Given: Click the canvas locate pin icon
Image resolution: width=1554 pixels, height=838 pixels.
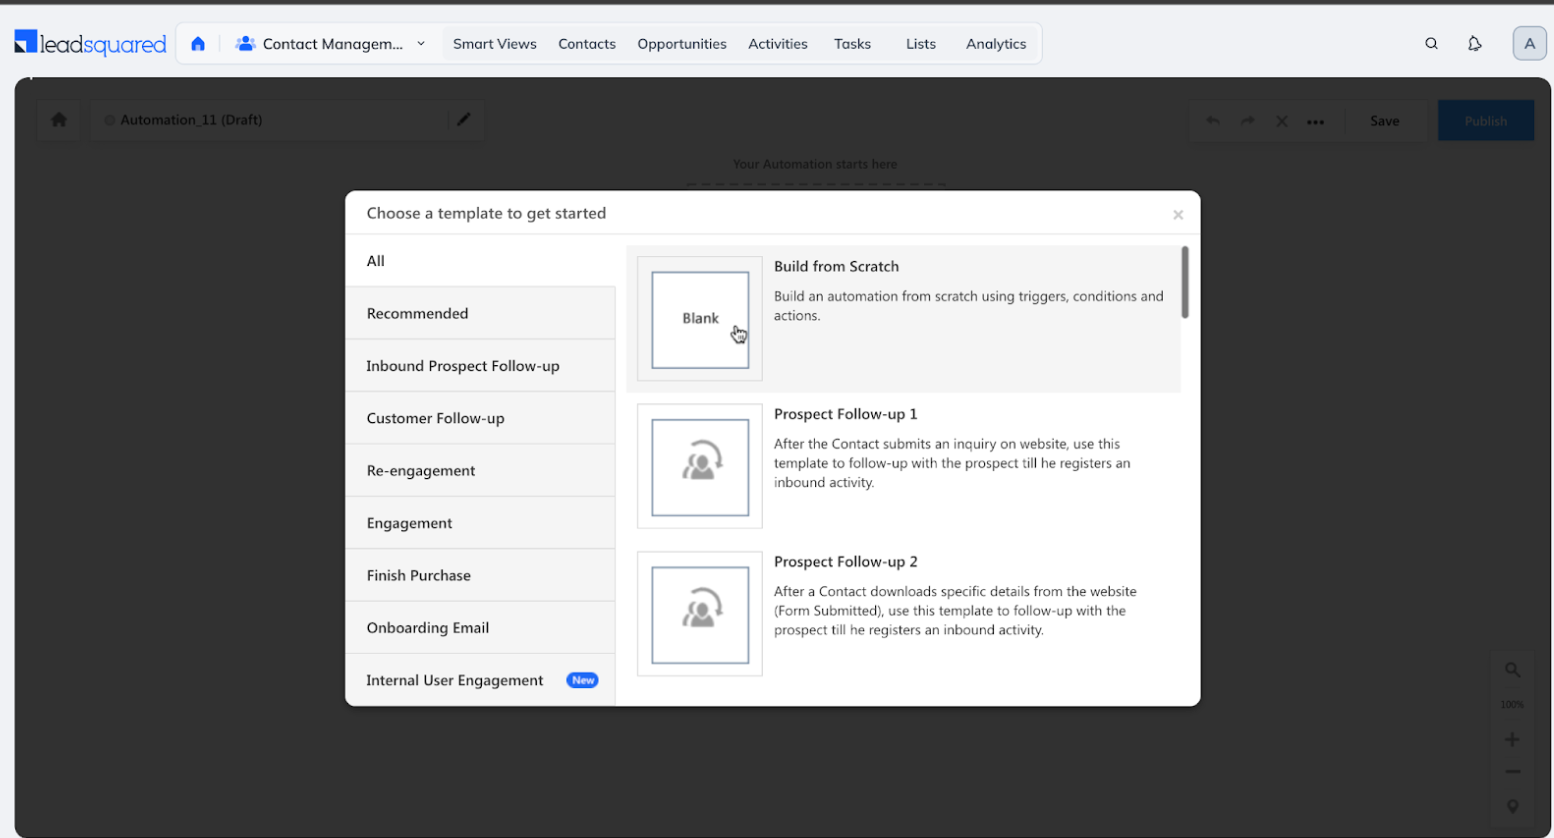Looking at the screenshot, I should [1512, 806].
